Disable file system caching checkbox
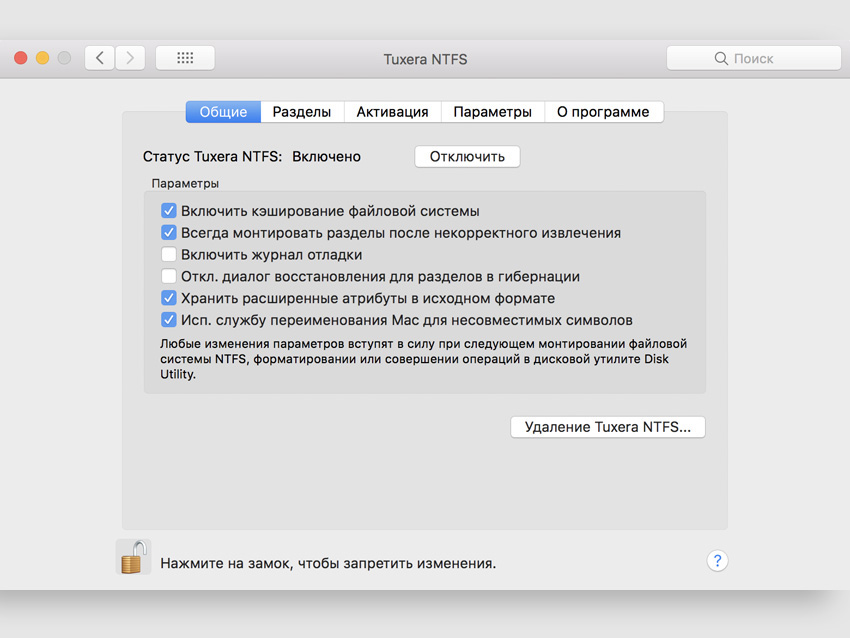The height and width of the screenshot is (638, 850). tap(169, 211)
